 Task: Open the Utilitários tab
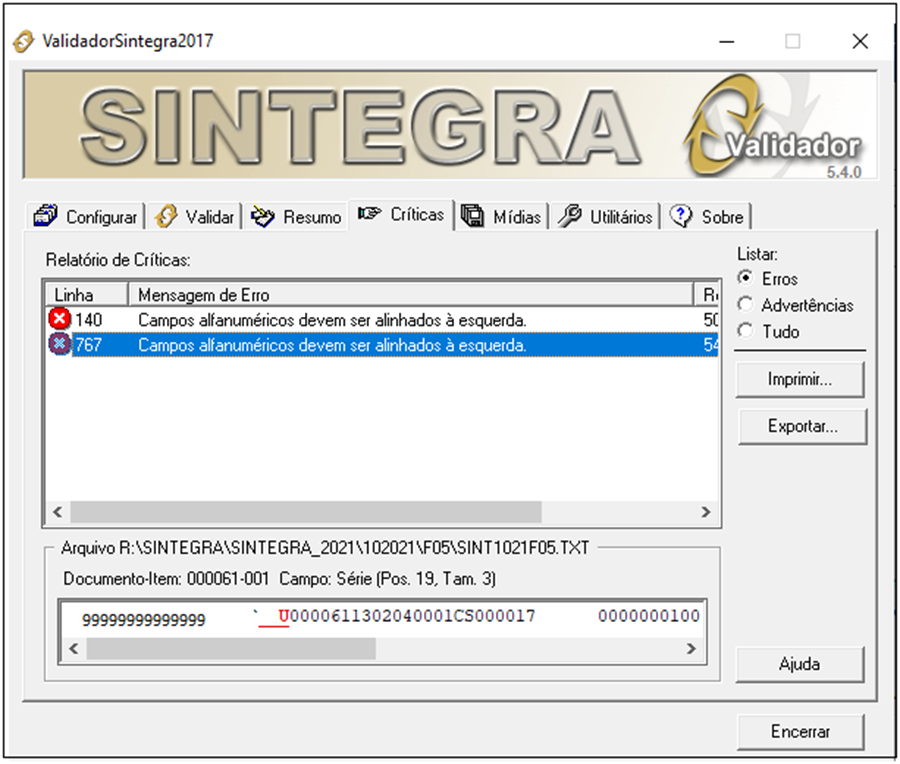(x=605, y=216)
